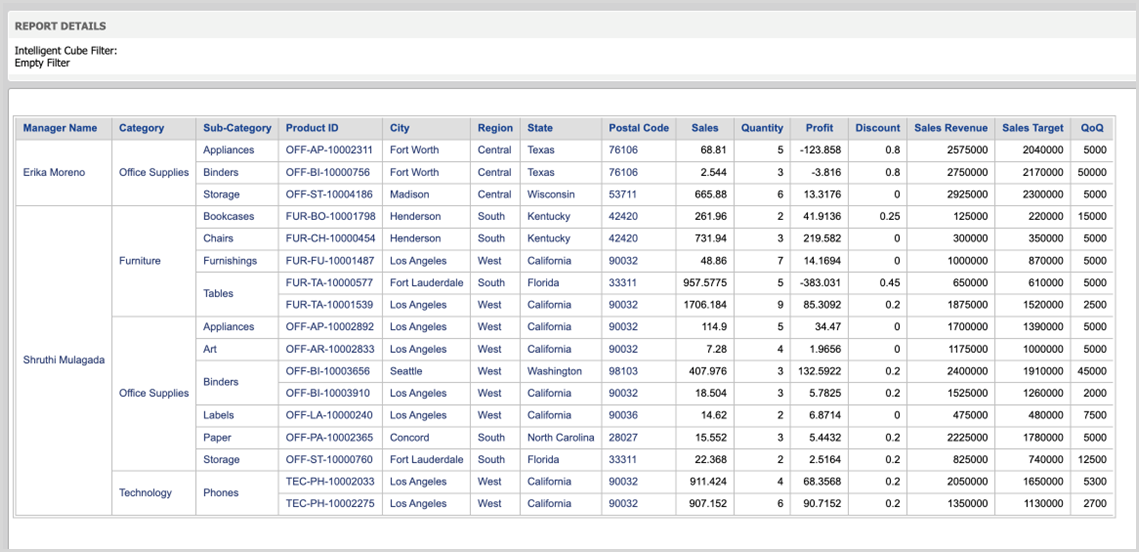Click the Sub-Category column header
Viewport: 1139px width, 552px height.
pyautogui.click(x=237, y=128)
